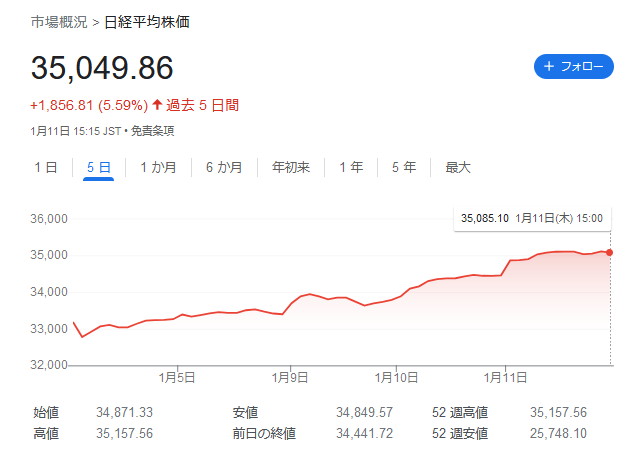Click the 34,000 y-axis label

tap(49, 292)
